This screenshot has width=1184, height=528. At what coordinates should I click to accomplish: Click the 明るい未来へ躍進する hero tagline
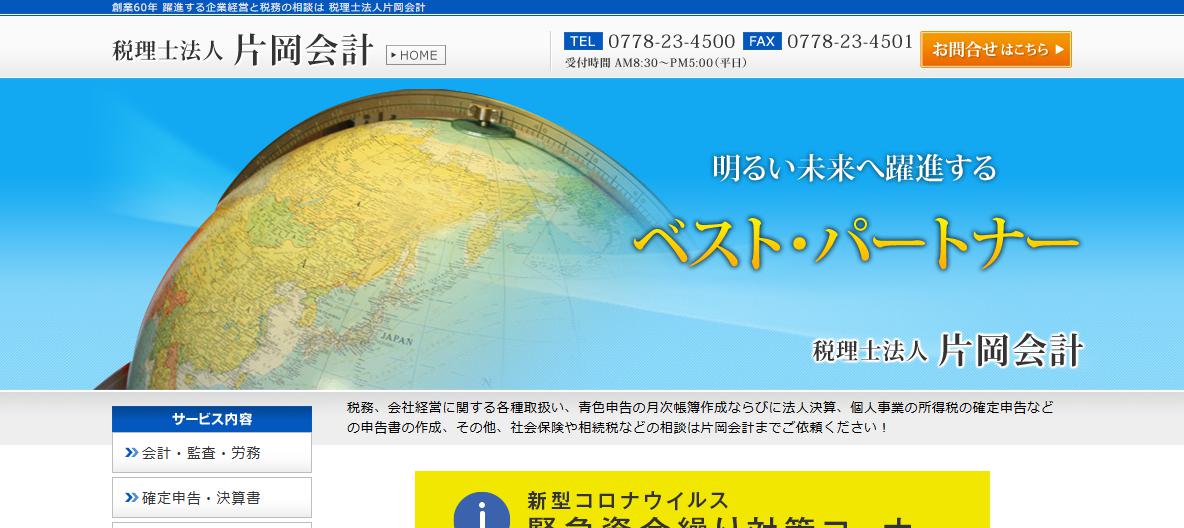[854, 168]
